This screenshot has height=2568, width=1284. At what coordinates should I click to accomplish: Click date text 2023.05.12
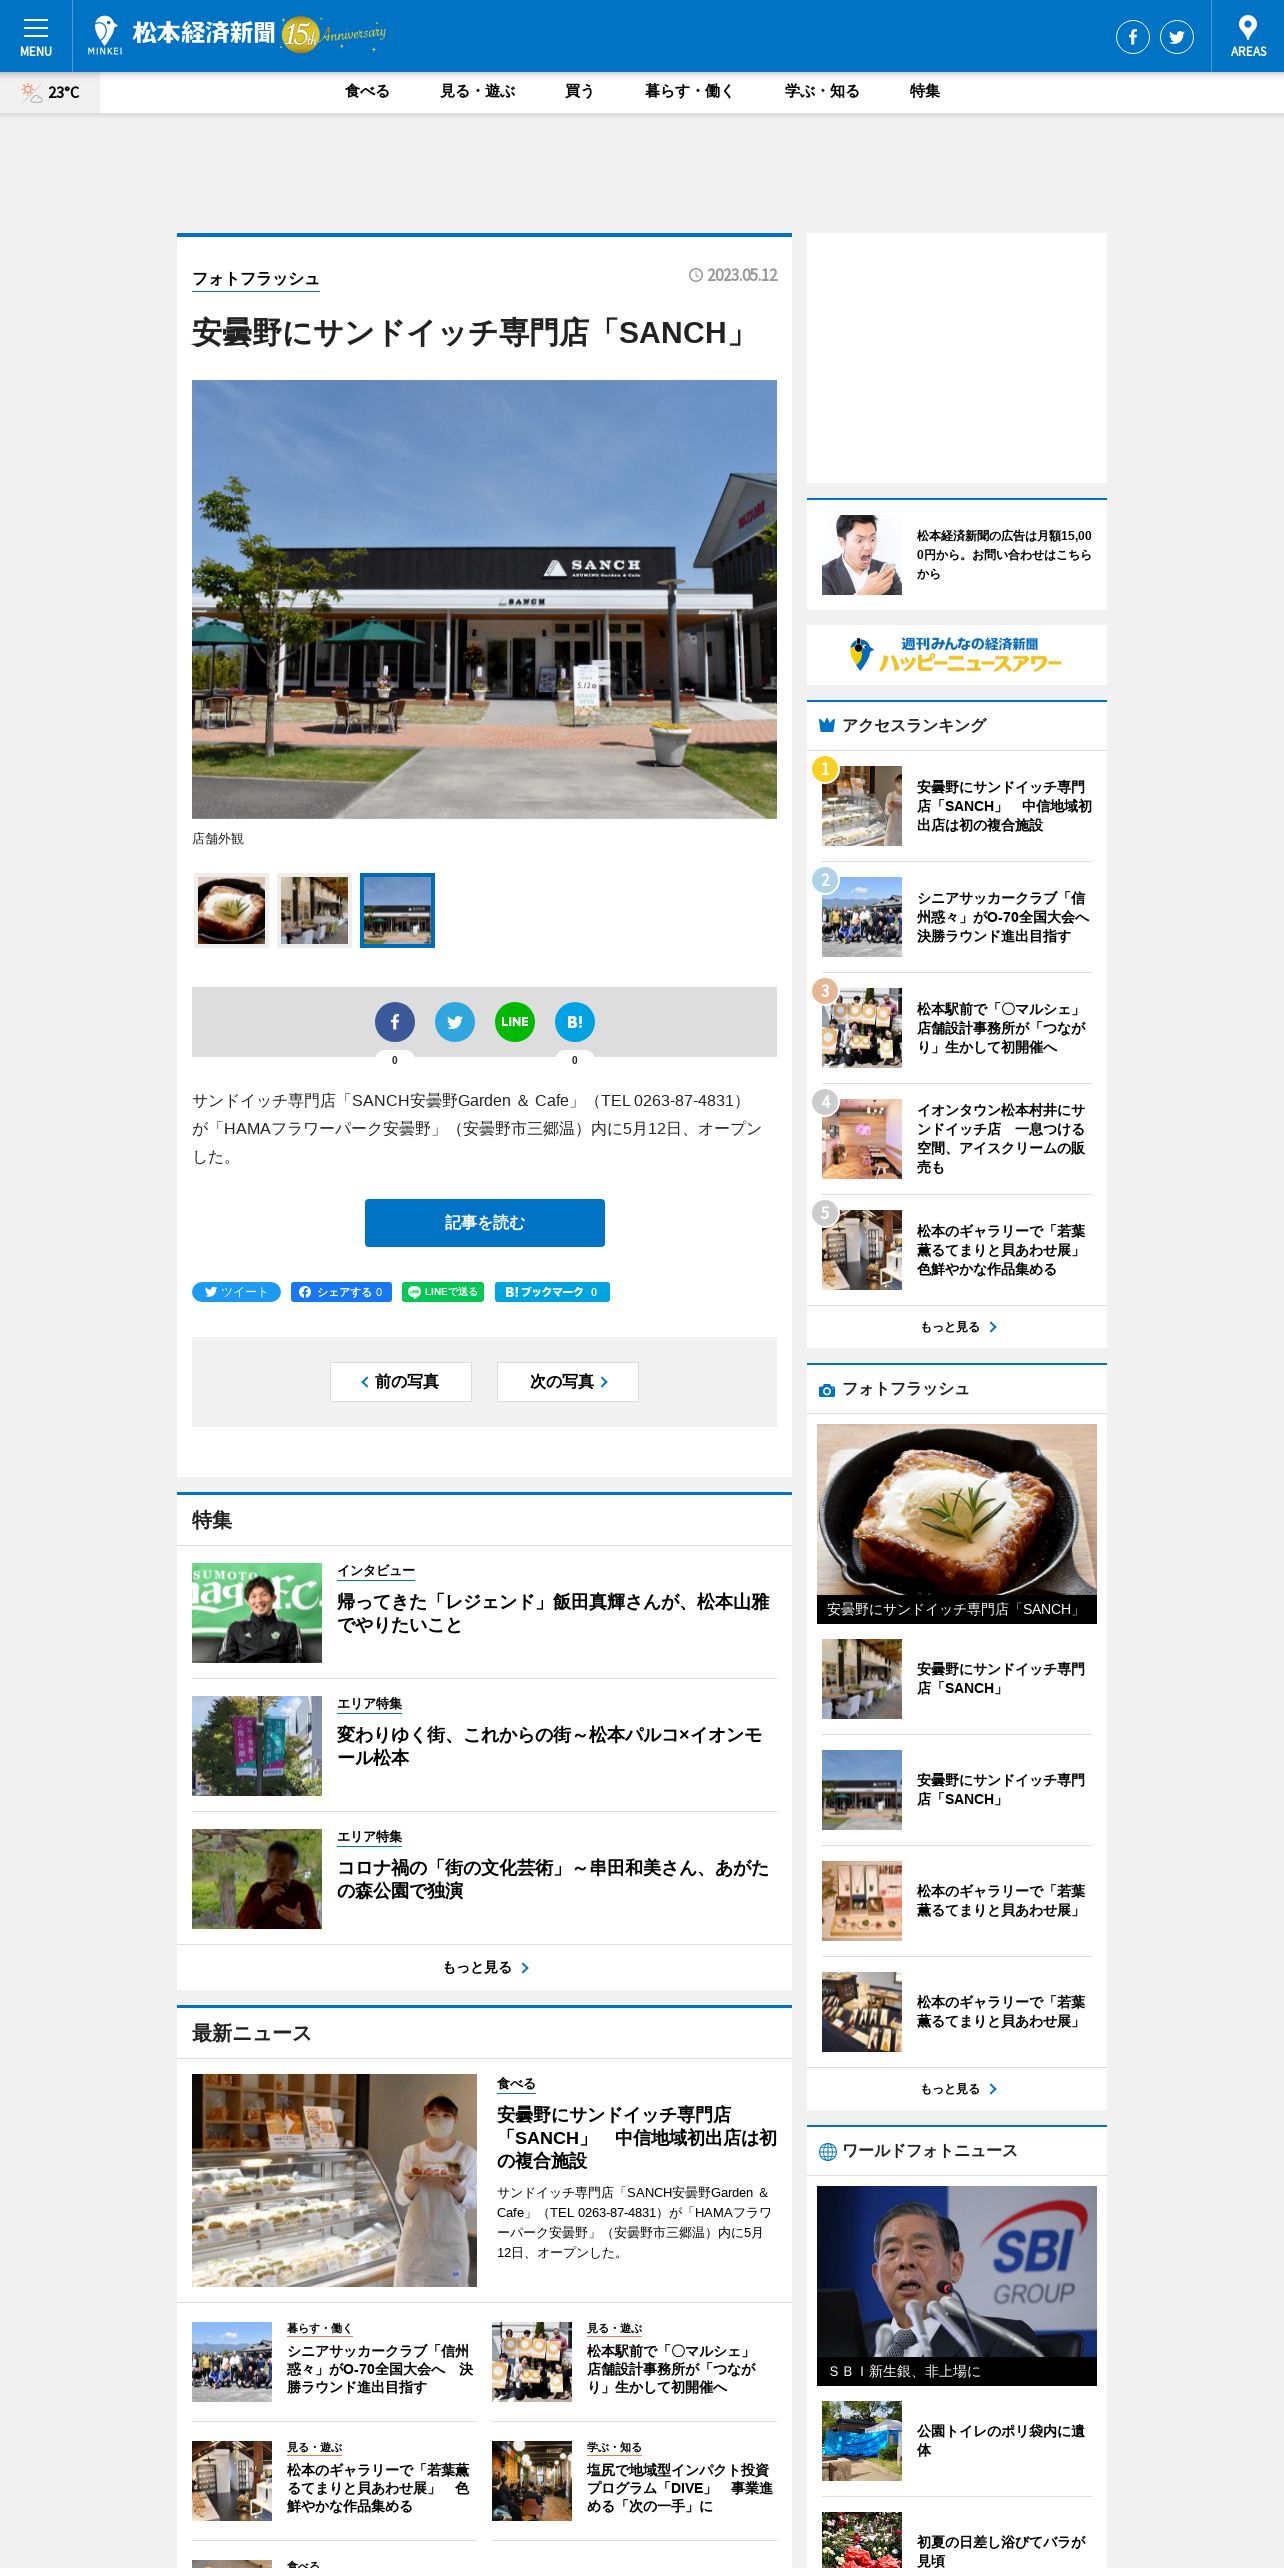(x=742, y=275)
